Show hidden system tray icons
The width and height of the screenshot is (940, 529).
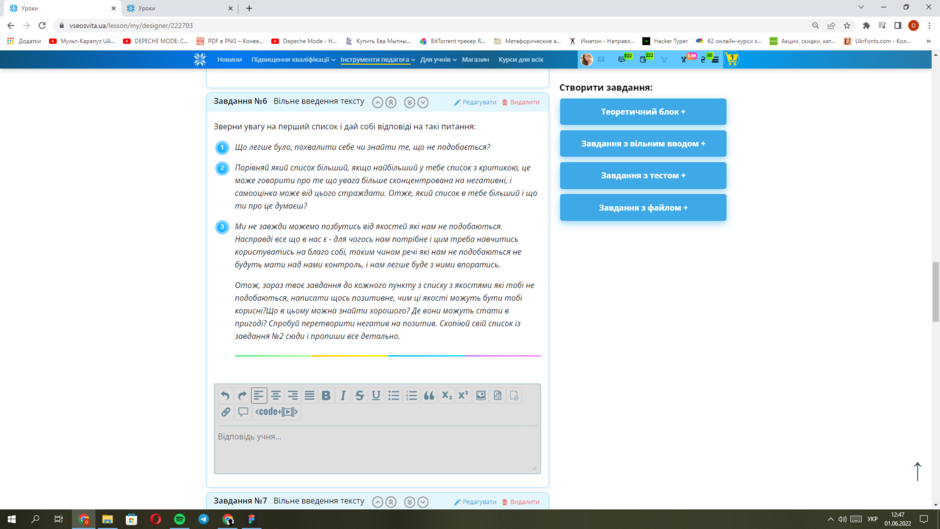(x=830, y=519)
